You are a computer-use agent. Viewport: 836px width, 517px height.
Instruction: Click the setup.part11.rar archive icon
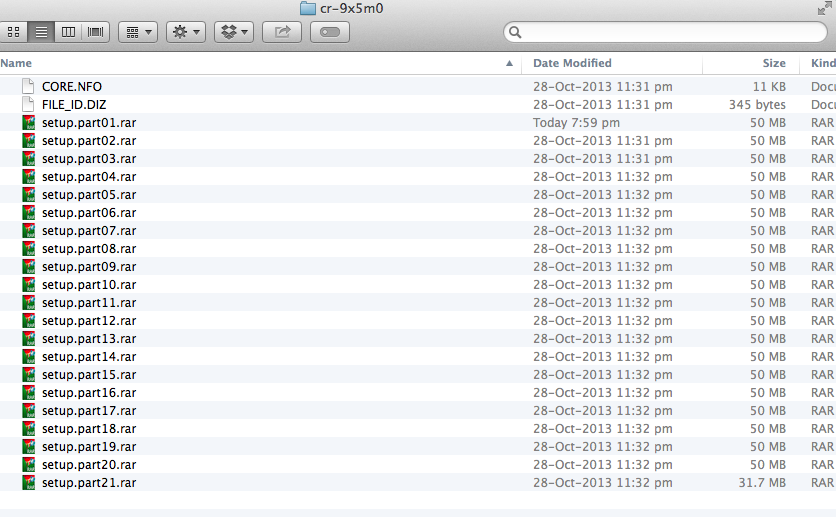29,303
